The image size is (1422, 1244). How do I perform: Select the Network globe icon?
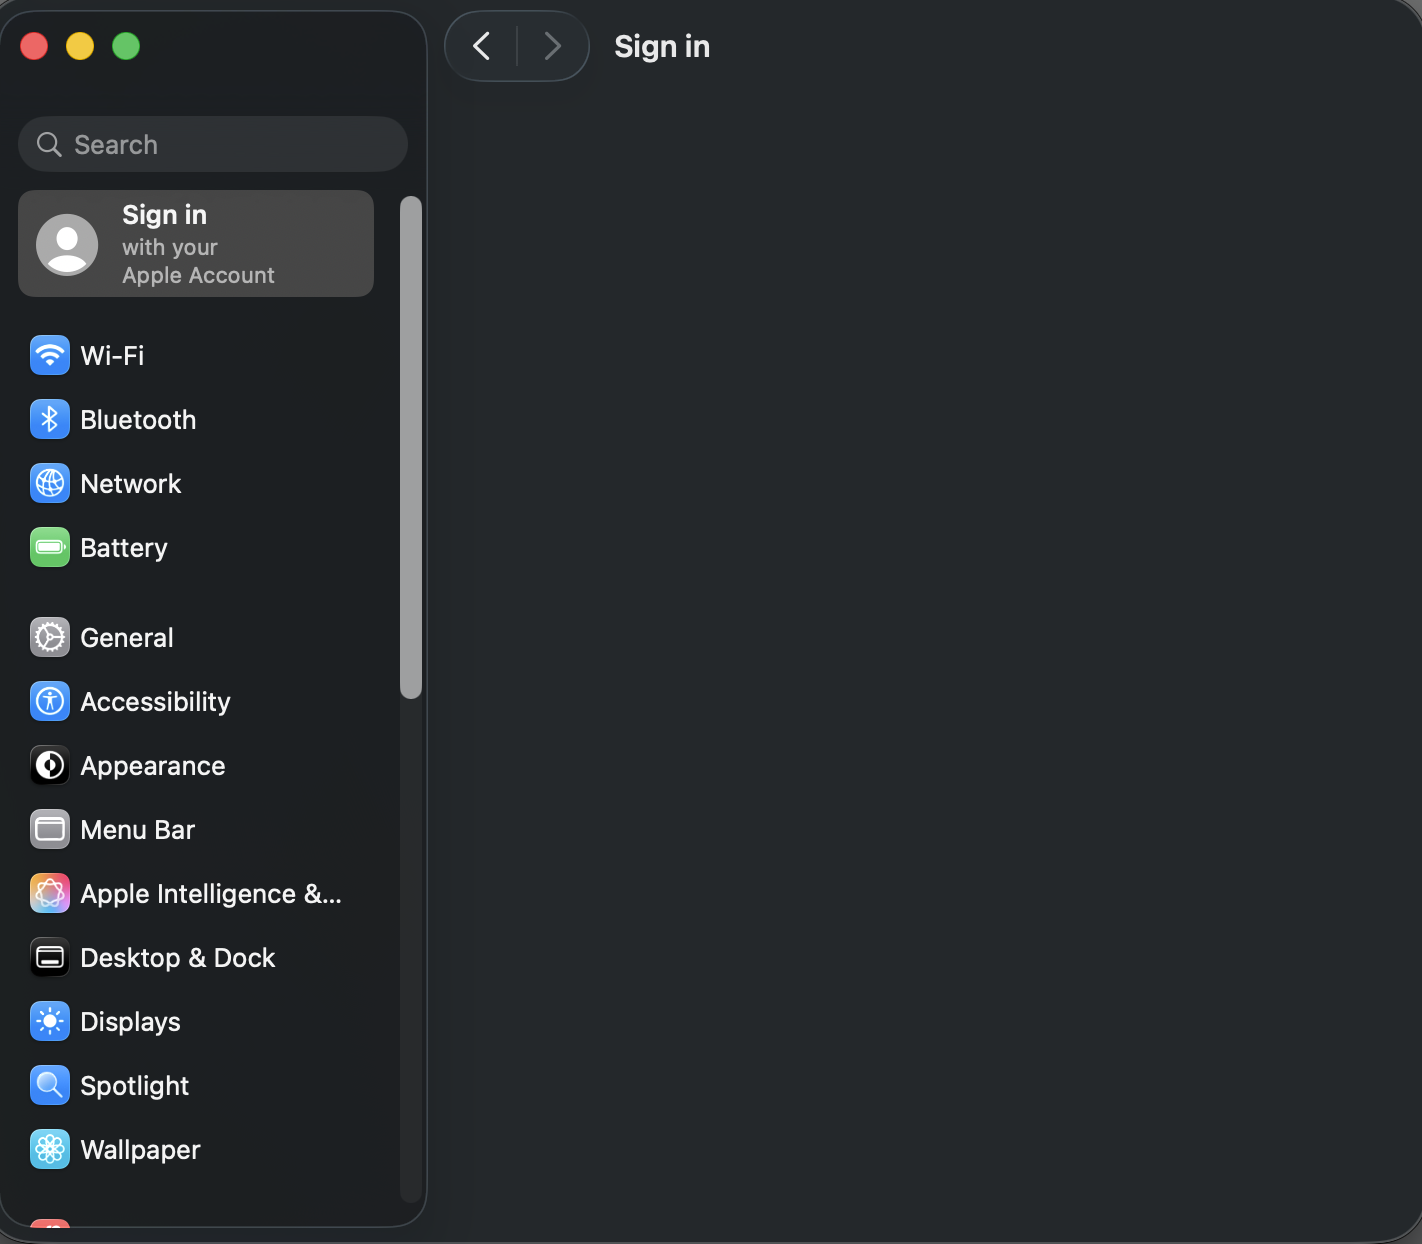point(50,483)
